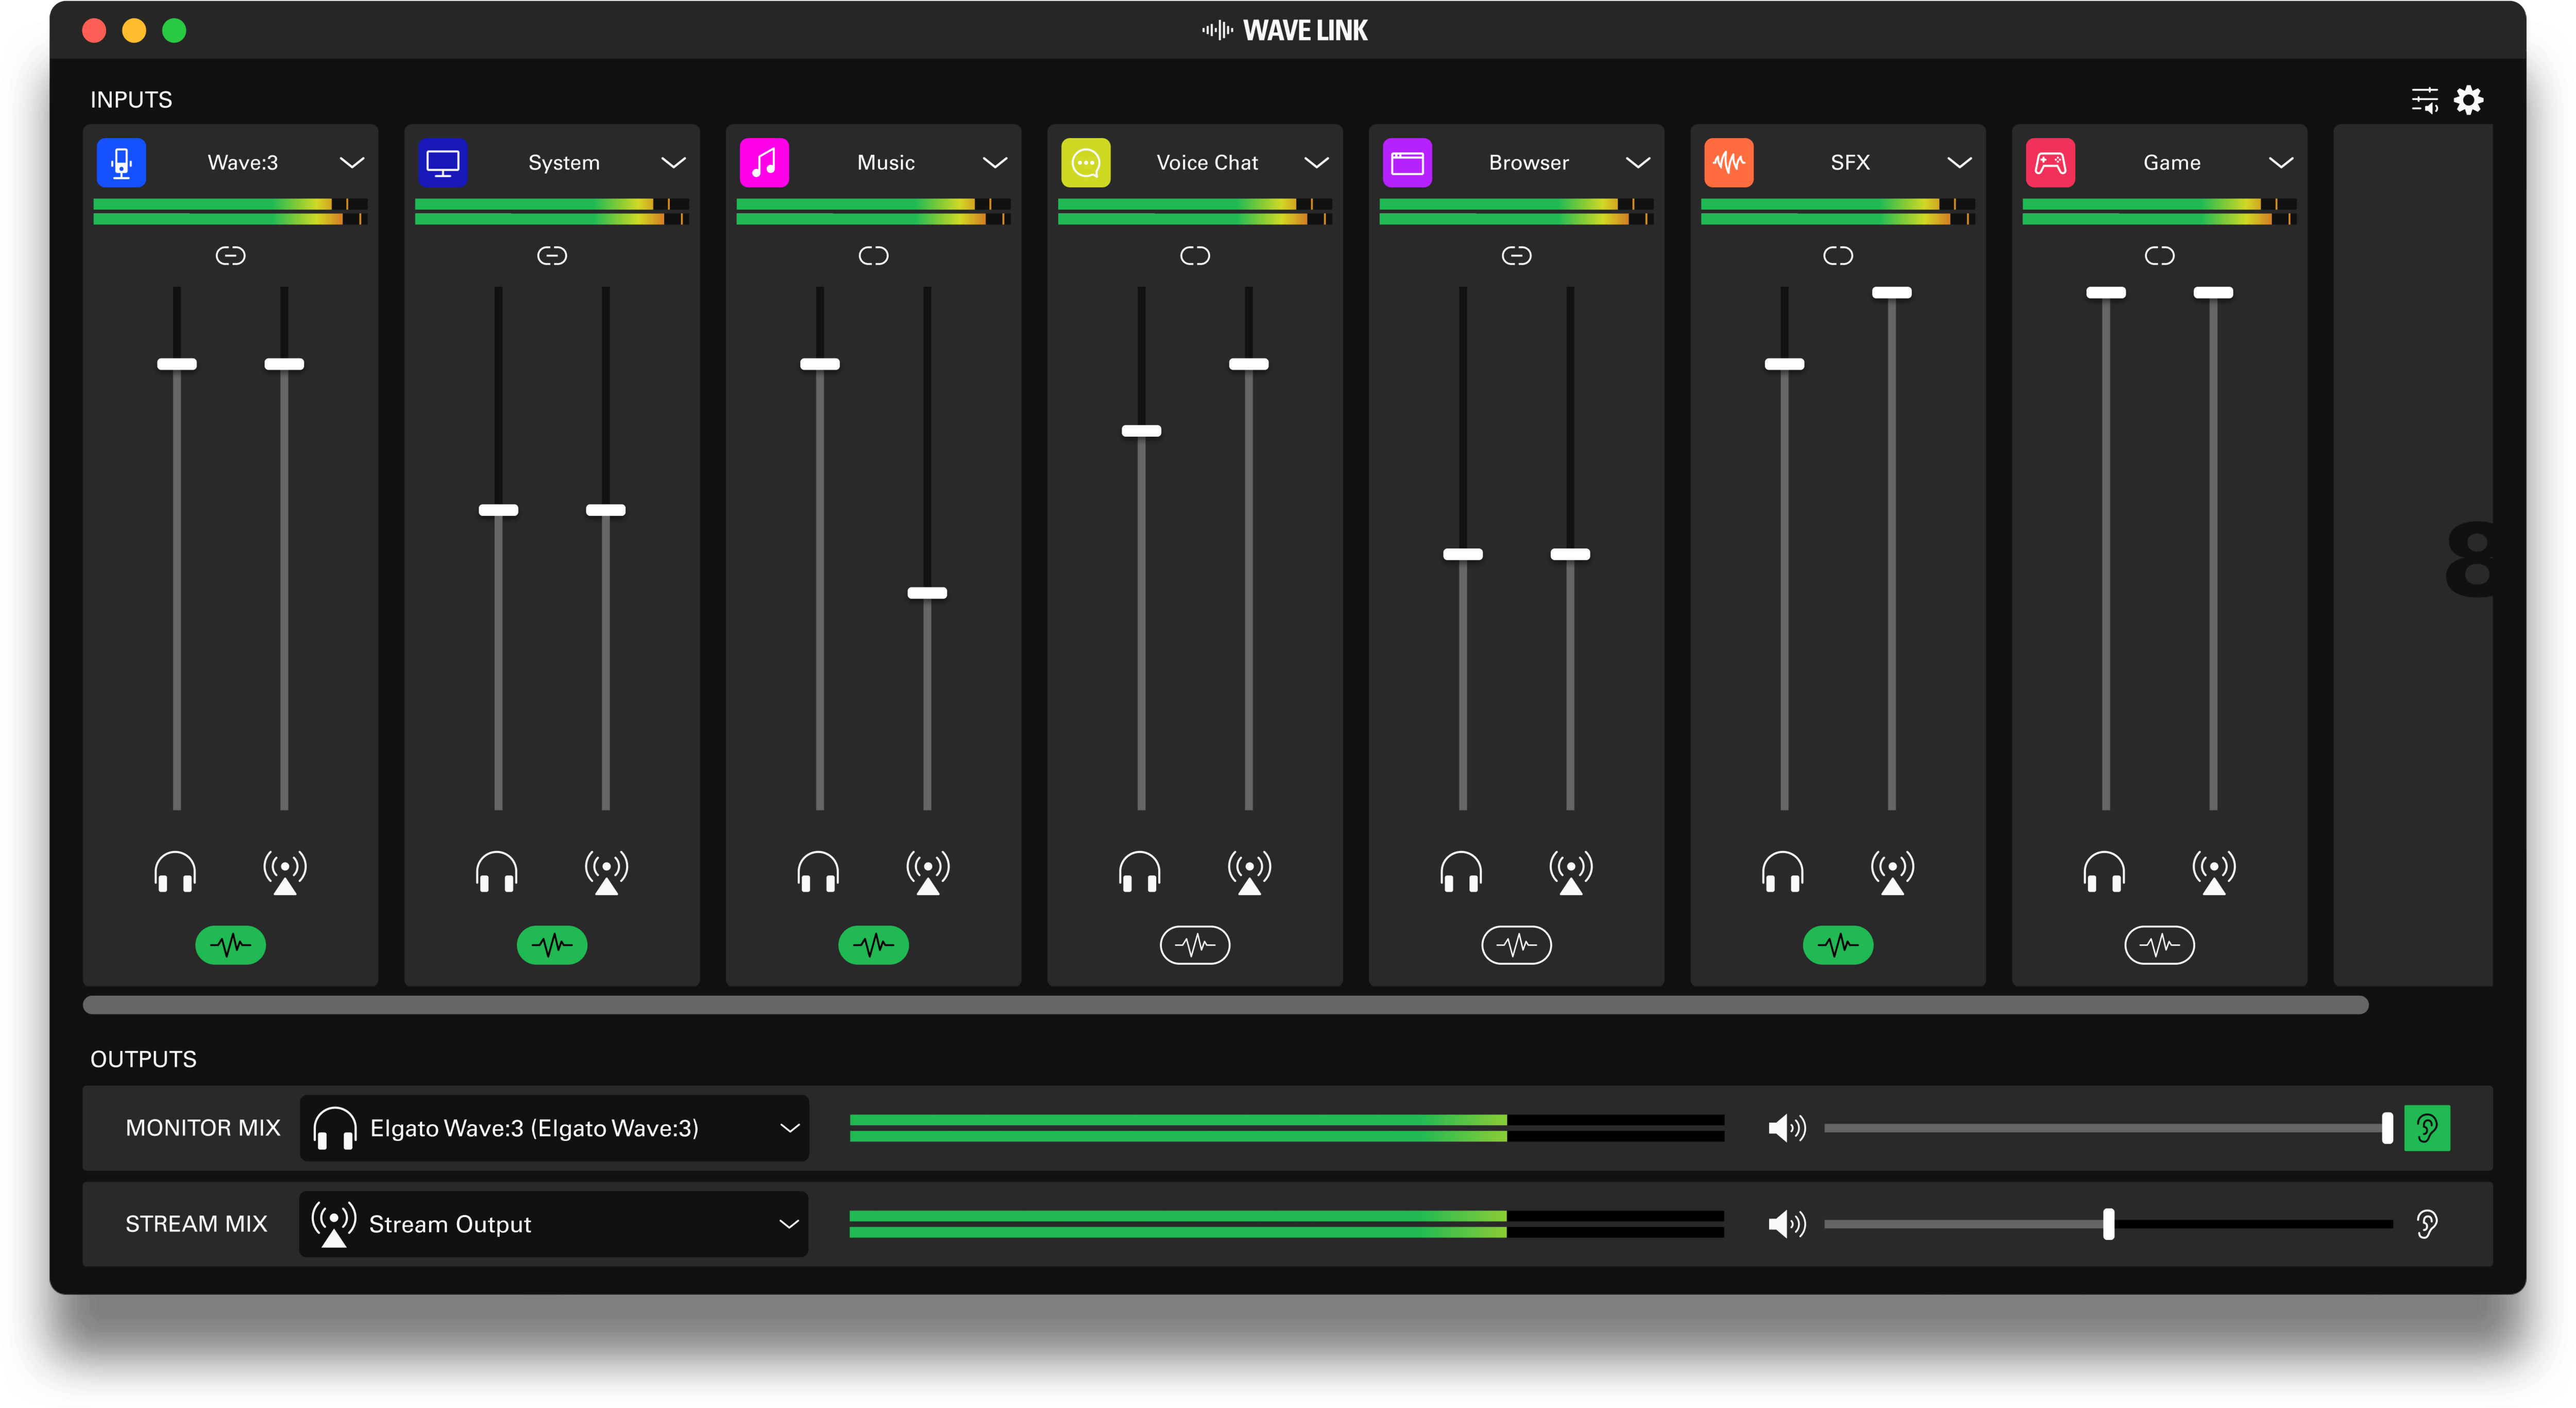Click the STREAM MIX label
Viewport: 2576px width, 1408px height.
[x=196, y=1224]
